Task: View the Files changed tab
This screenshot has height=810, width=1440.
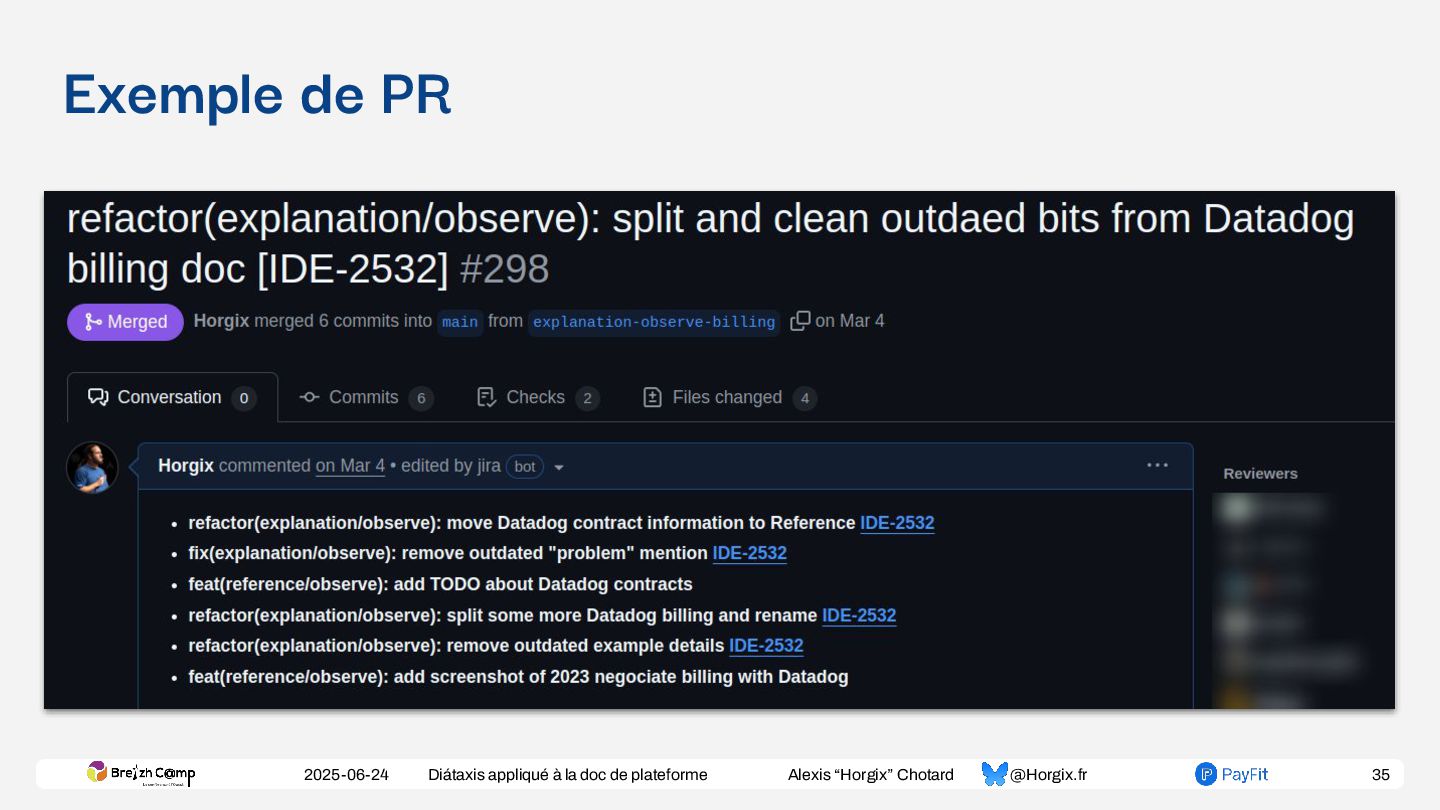Action: (729, 398)
